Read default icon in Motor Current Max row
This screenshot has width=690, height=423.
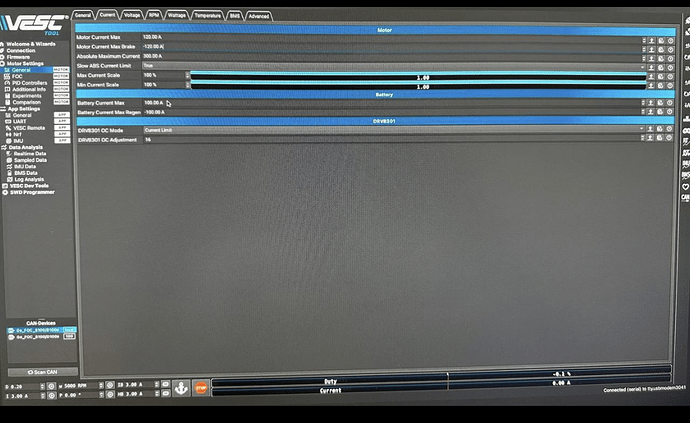click(661, 40)
